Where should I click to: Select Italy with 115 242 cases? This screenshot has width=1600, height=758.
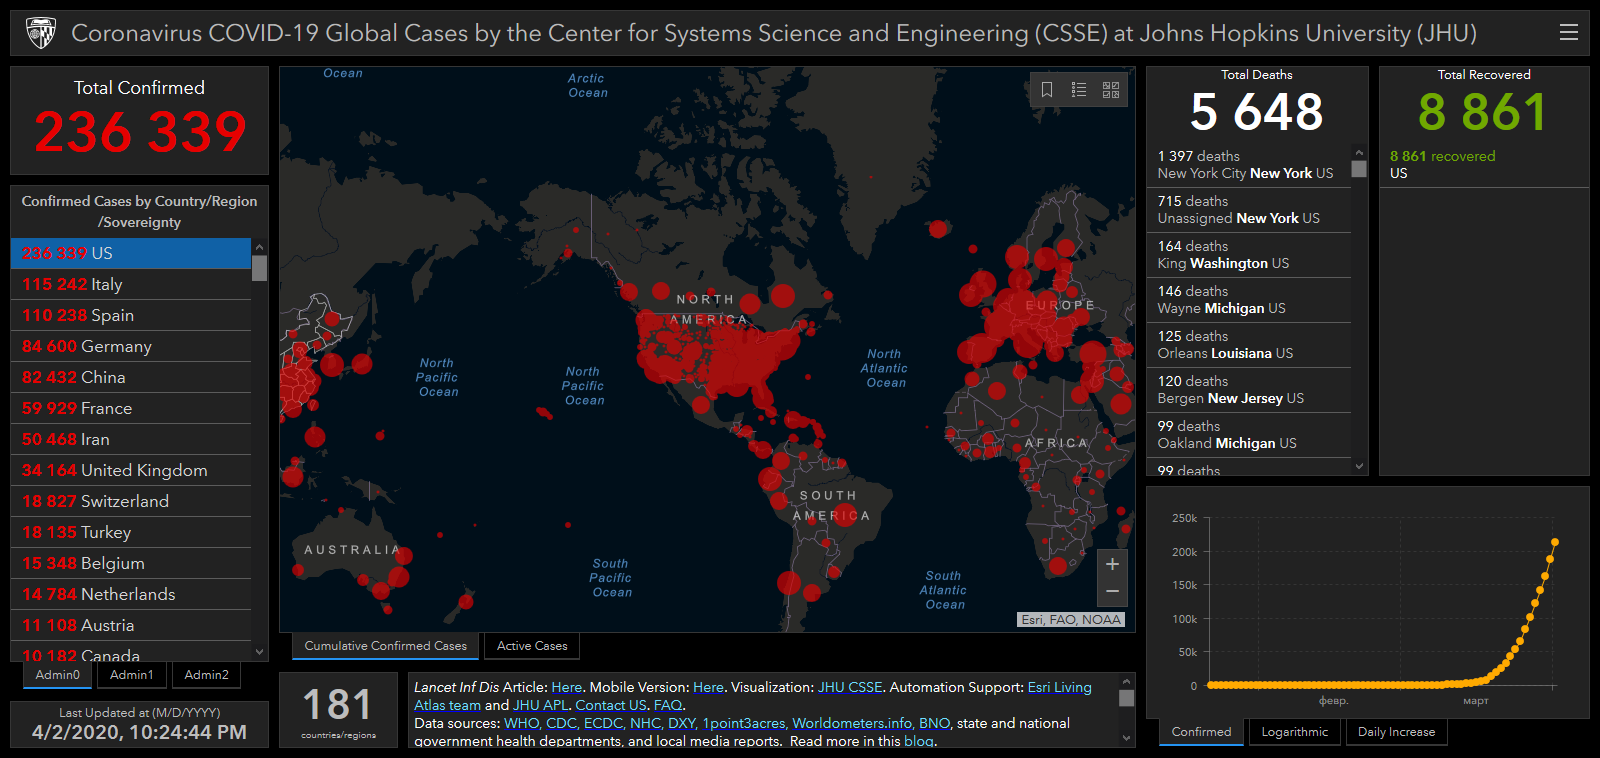[131, 284]
